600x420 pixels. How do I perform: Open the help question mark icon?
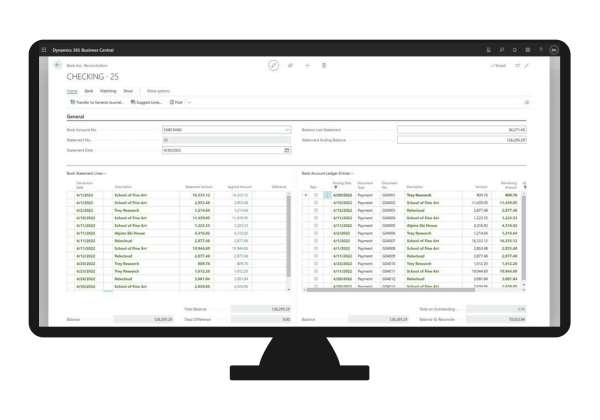point(541,50)
